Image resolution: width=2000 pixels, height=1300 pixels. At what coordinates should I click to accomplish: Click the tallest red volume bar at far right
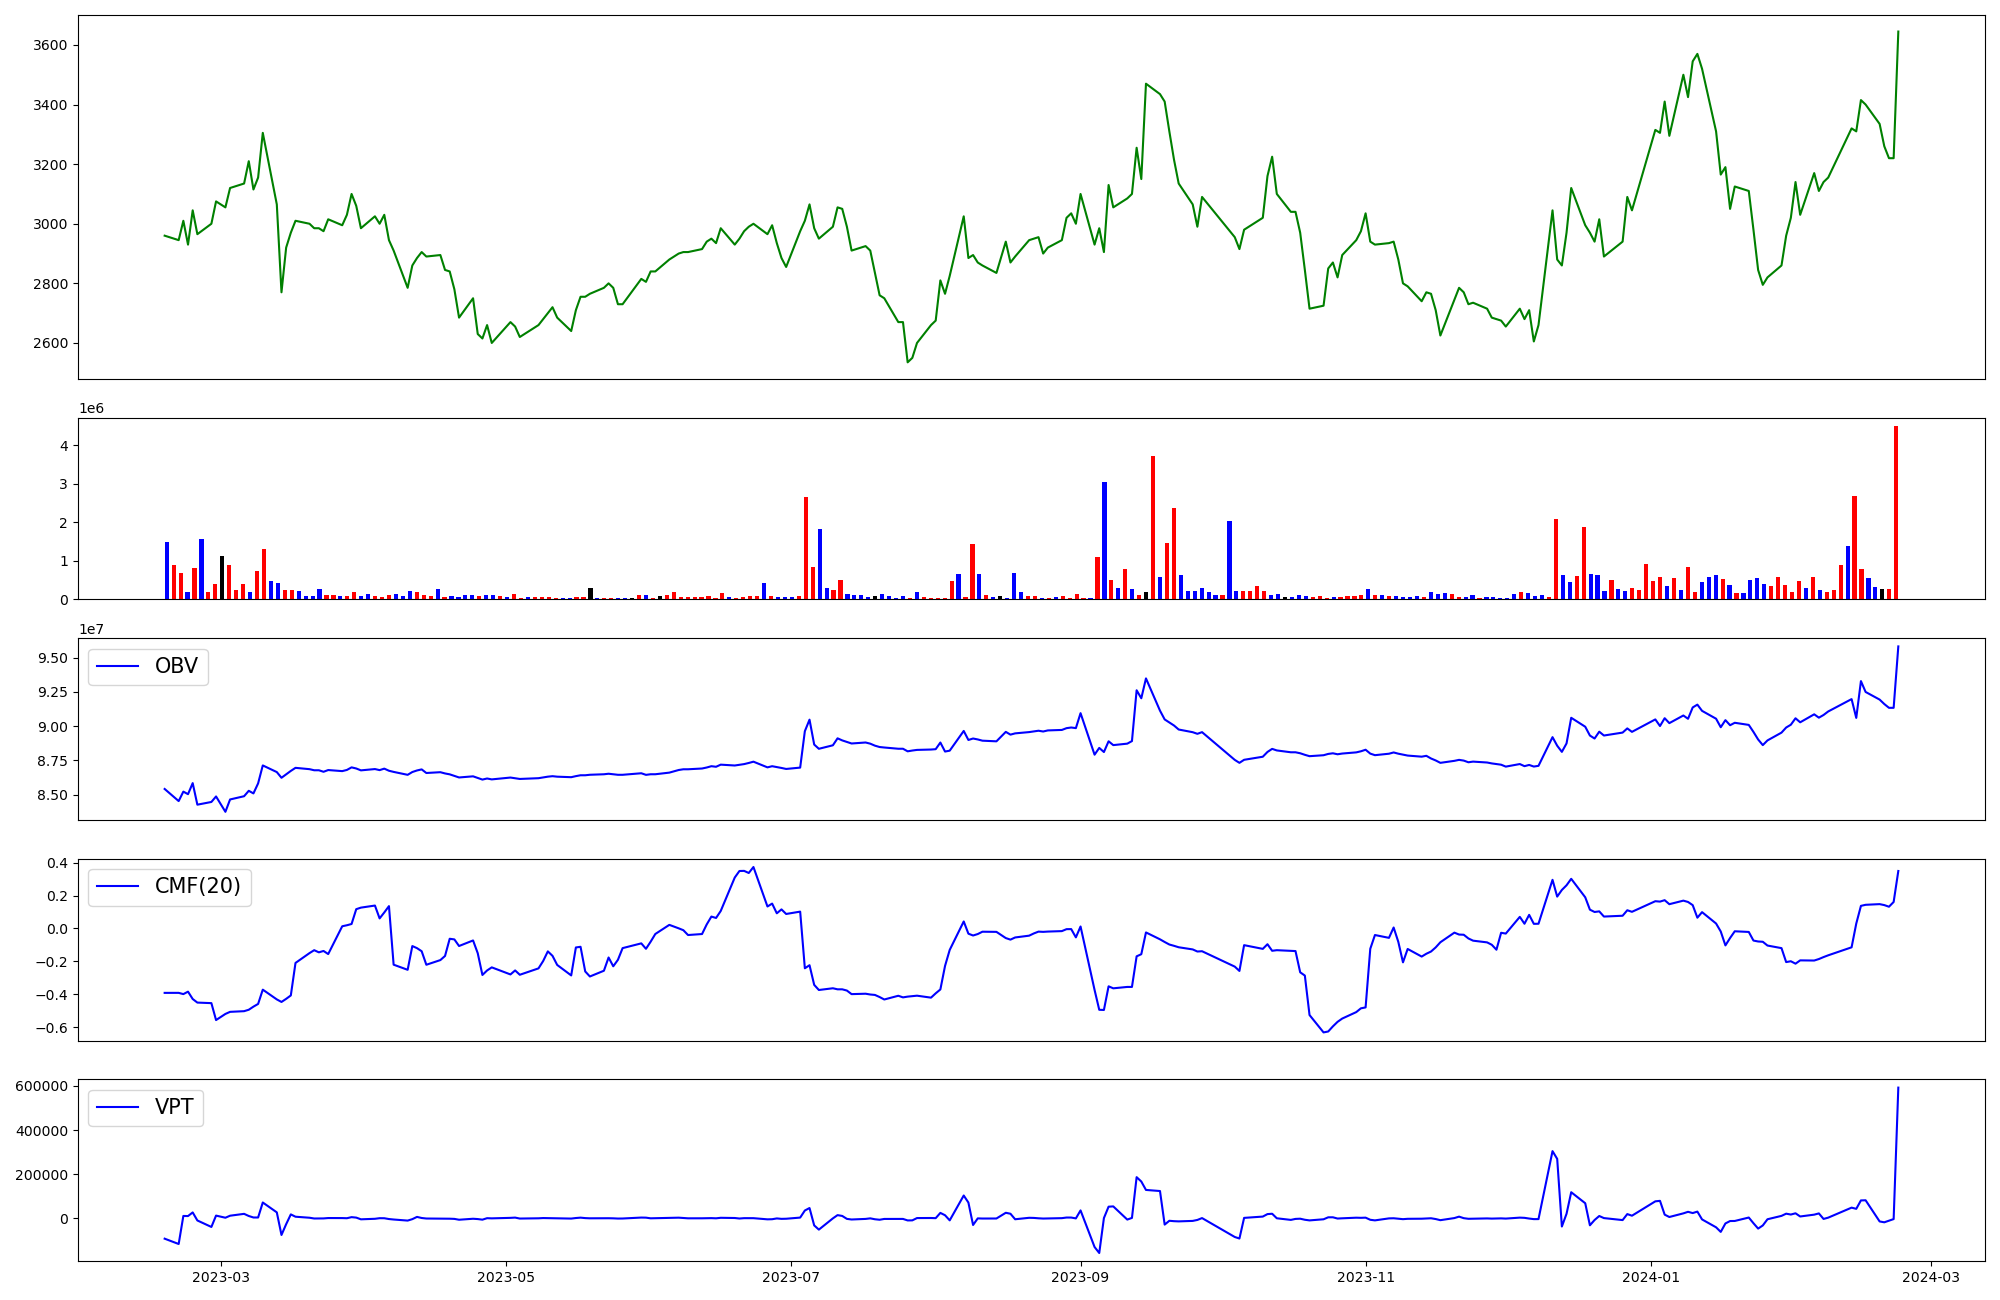coord(1895,512)
